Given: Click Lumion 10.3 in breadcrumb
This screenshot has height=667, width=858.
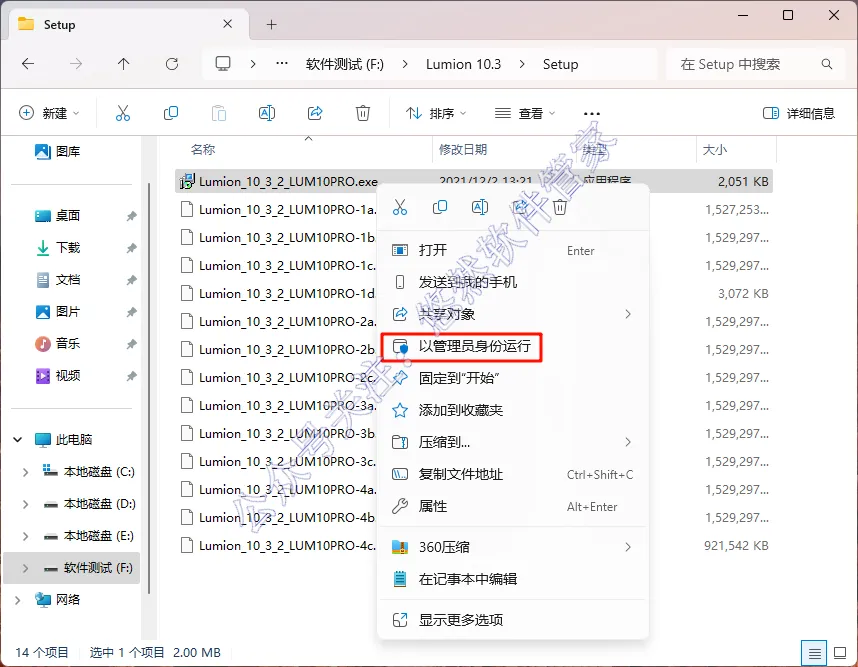Looking at the screenshot, I should (x=463, y=64).
